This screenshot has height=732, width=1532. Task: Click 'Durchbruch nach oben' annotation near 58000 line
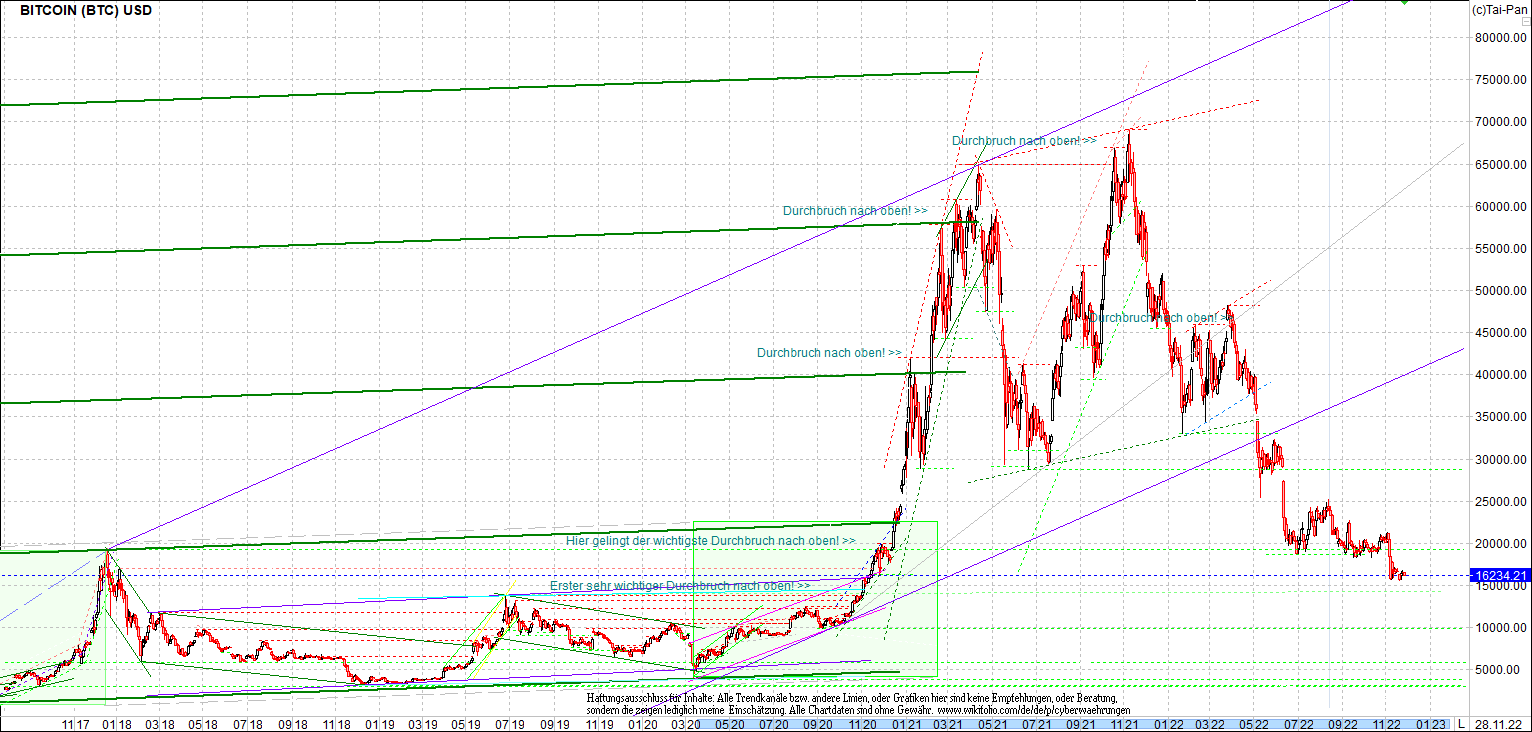pyautogui.click(x=855, y=211)
